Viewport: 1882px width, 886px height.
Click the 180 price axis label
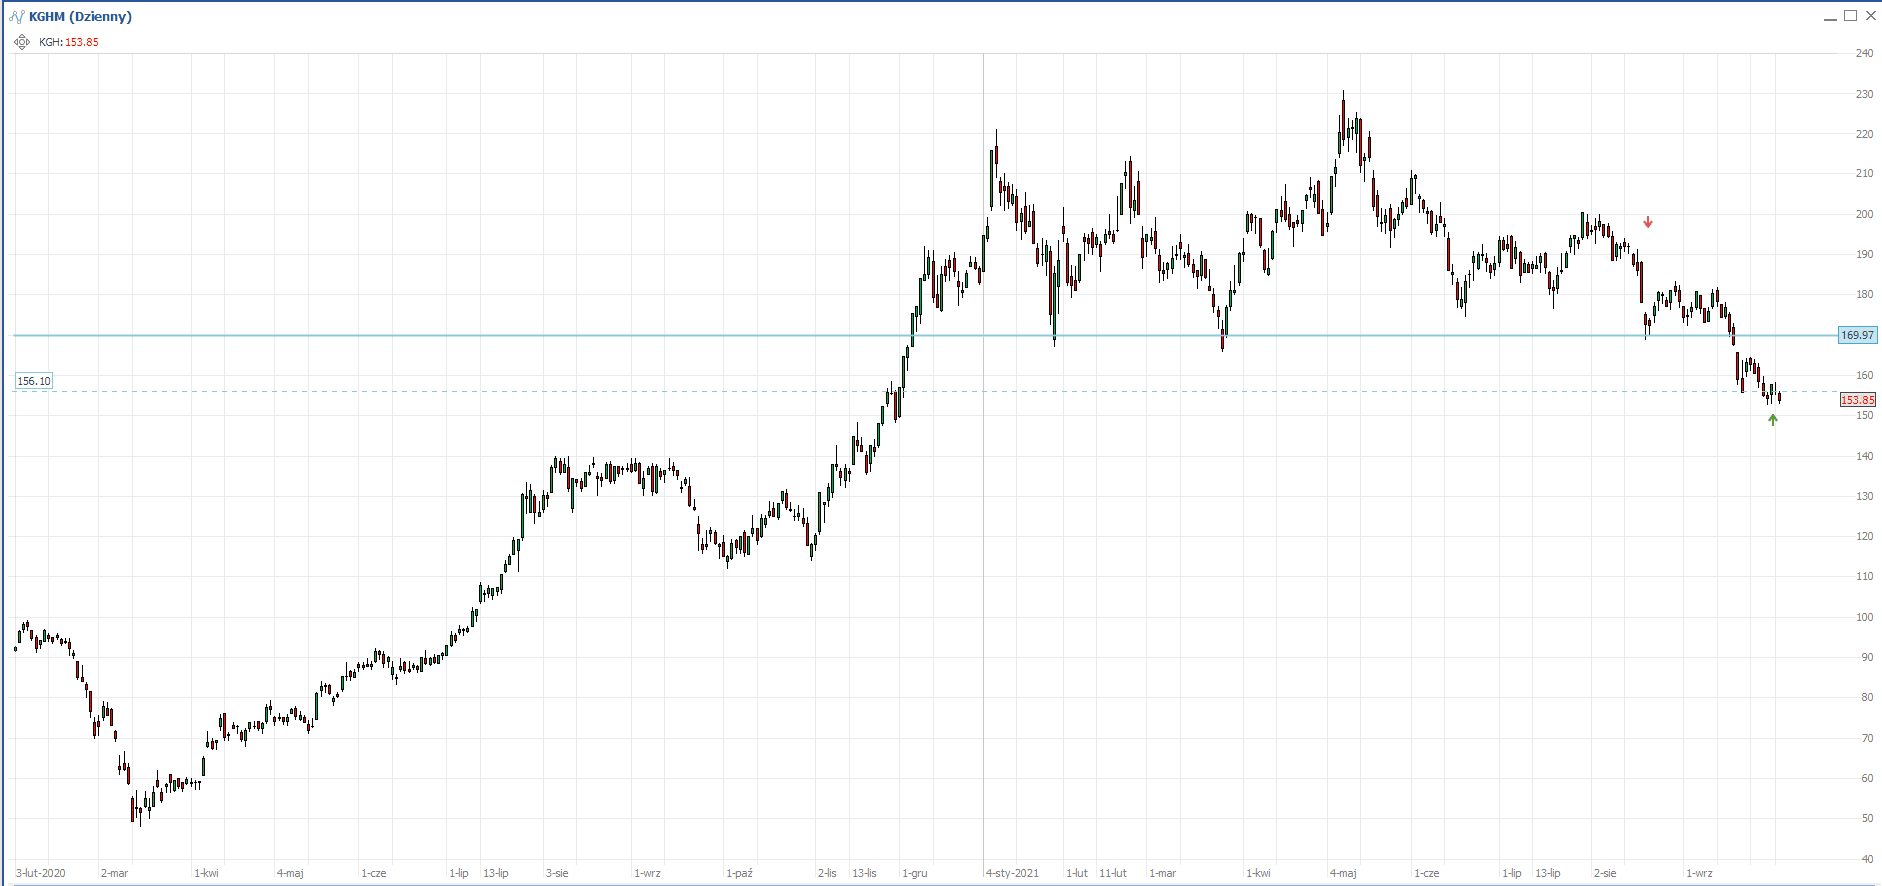click(1864, 294)
